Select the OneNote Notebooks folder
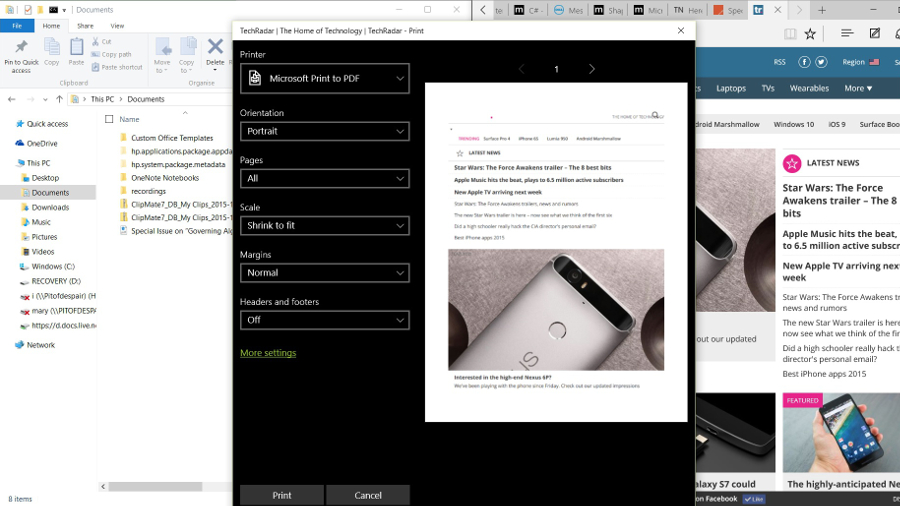 [165, 178]
